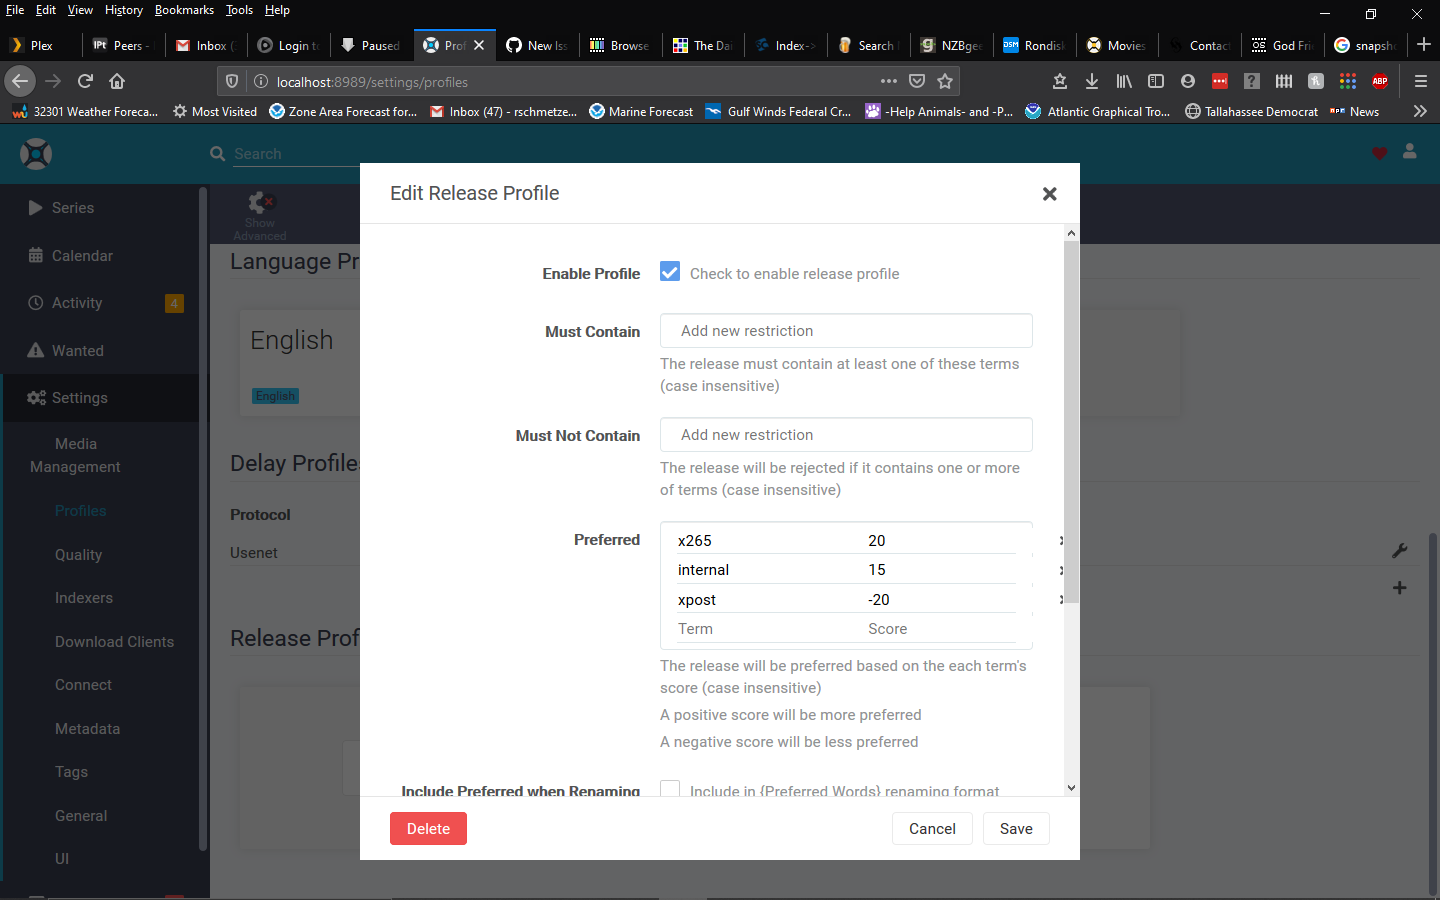Uncheck the Enable Profile checkbox
Viewport: 1440px width, 900px height.
pos(669,270)
